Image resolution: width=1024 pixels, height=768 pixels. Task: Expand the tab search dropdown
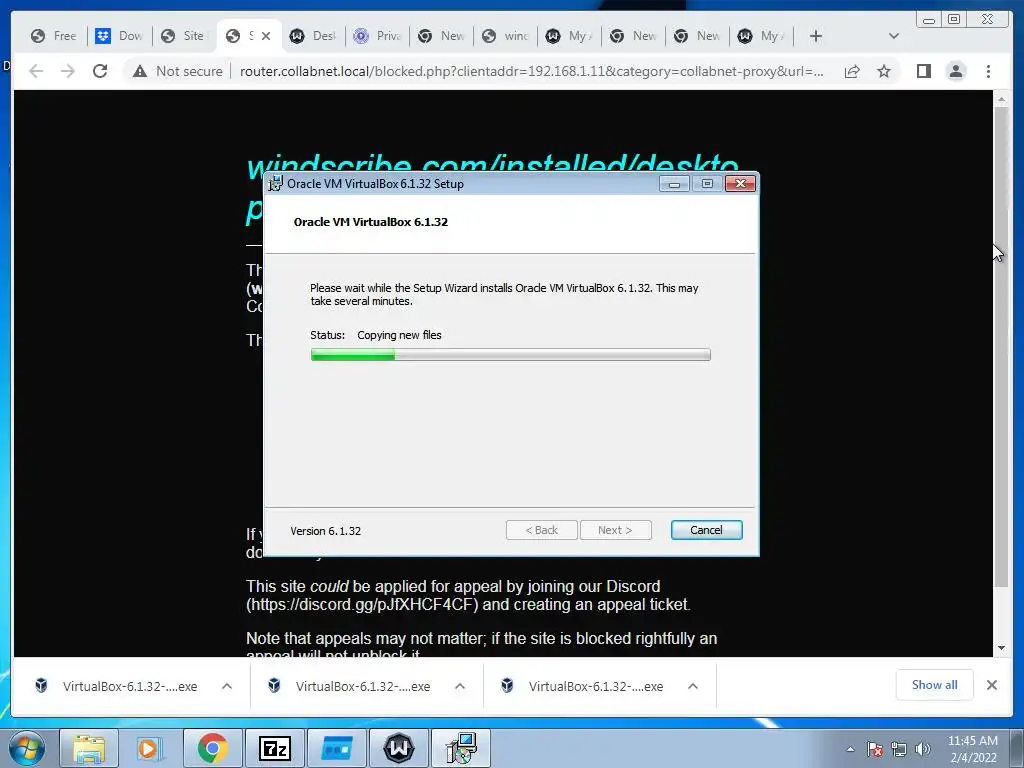click(893, 36)
